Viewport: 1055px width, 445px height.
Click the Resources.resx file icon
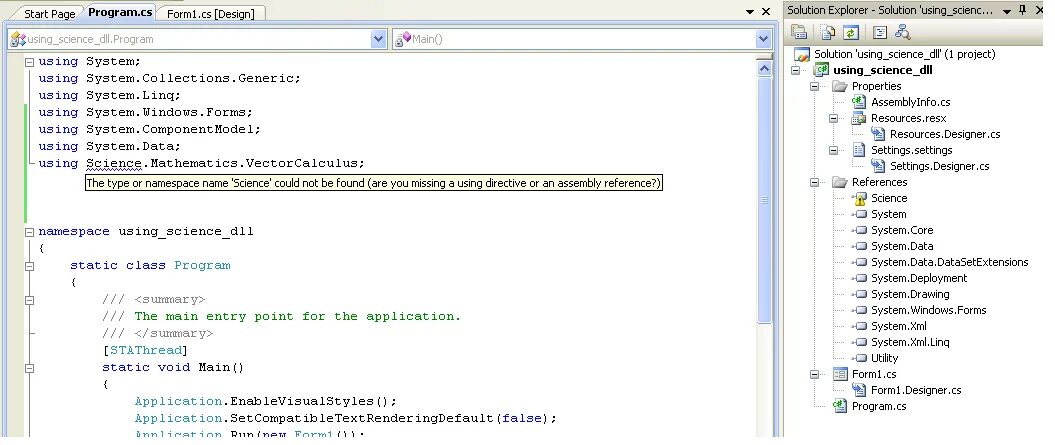pos(859,118)
